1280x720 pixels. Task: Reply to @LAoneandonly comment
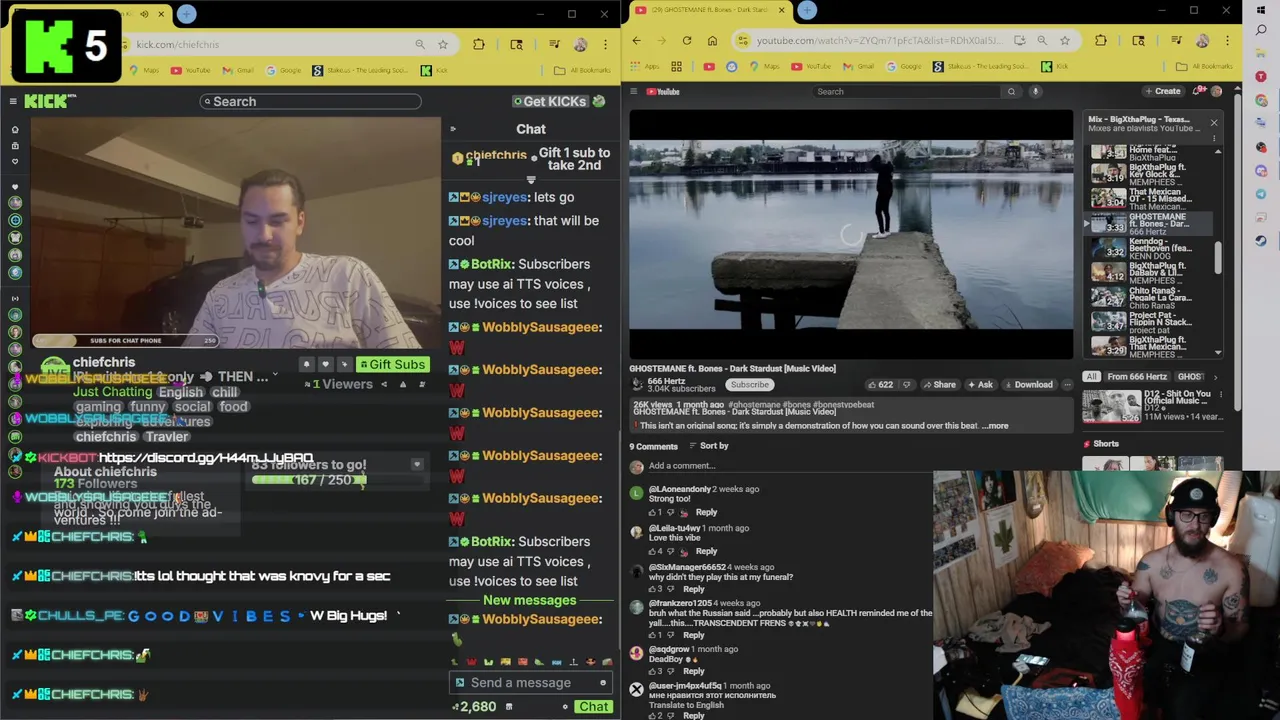(x=706, y=513)
